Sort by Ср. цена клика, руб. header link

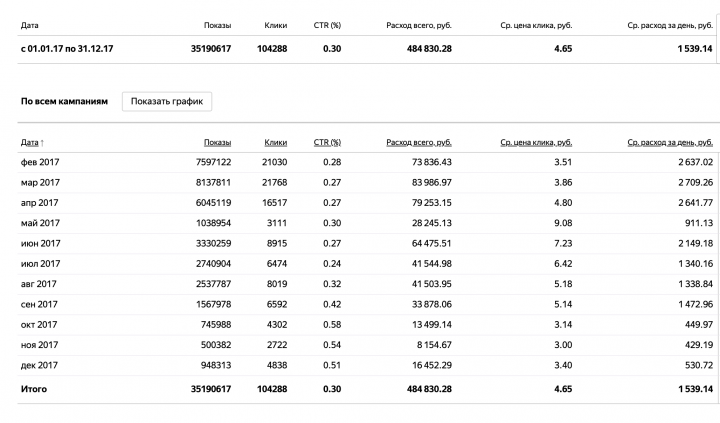coord(536,142)
